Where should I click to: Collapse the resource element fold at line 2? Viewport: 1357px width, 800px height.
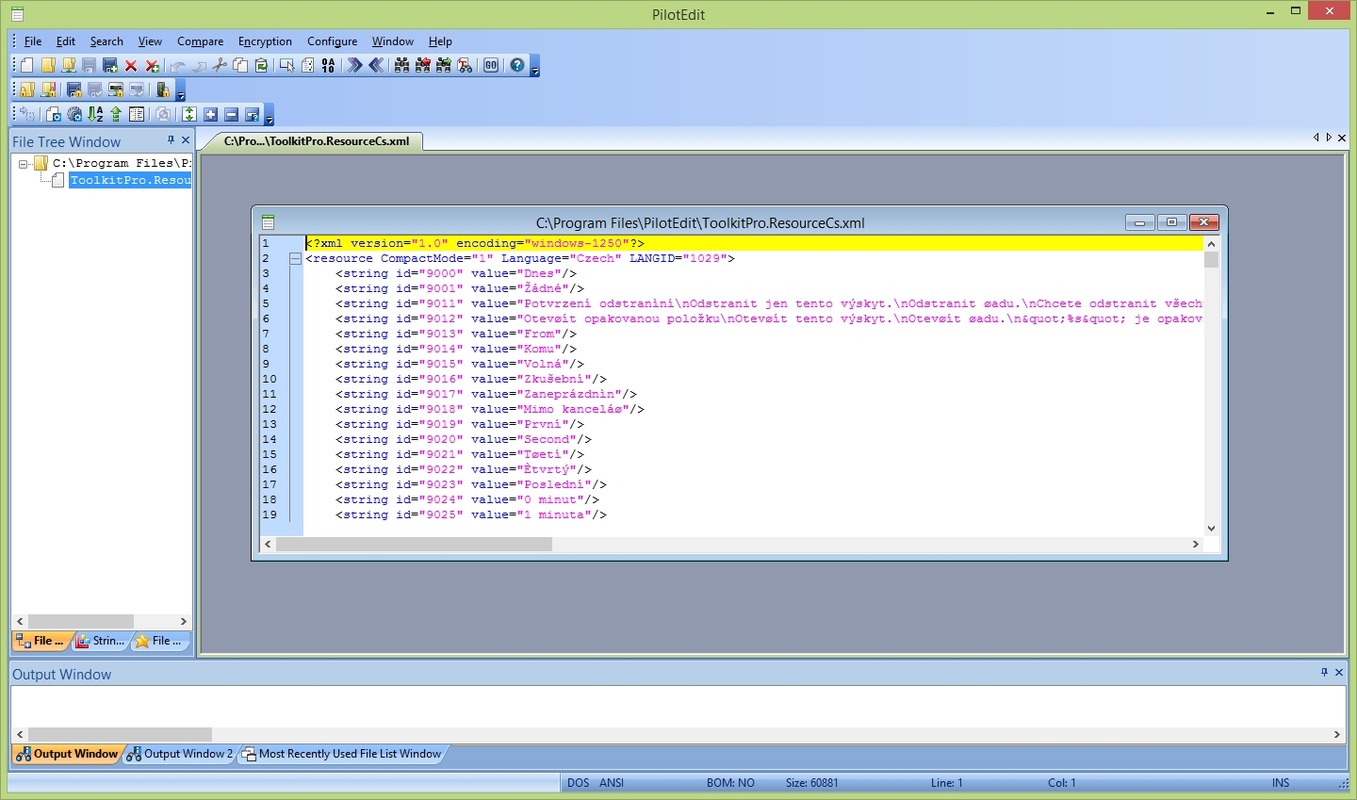pos(295,259)
